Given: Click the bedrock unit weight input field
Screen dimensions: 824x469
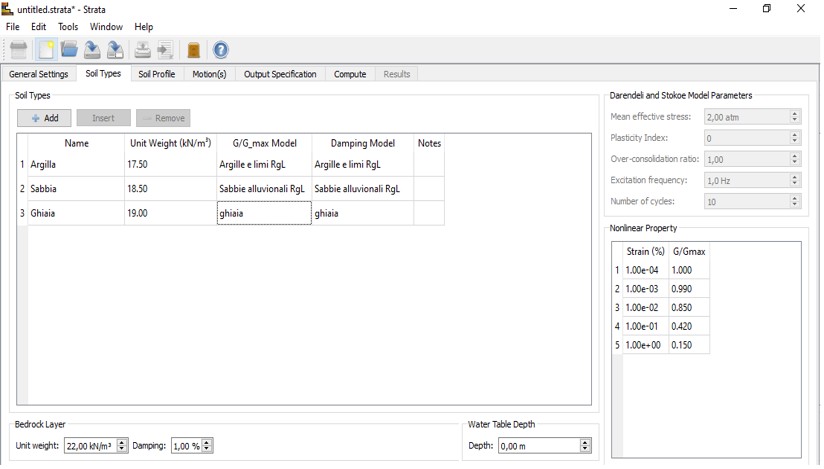Looking at the screenshot, I should tap(89, 446).
